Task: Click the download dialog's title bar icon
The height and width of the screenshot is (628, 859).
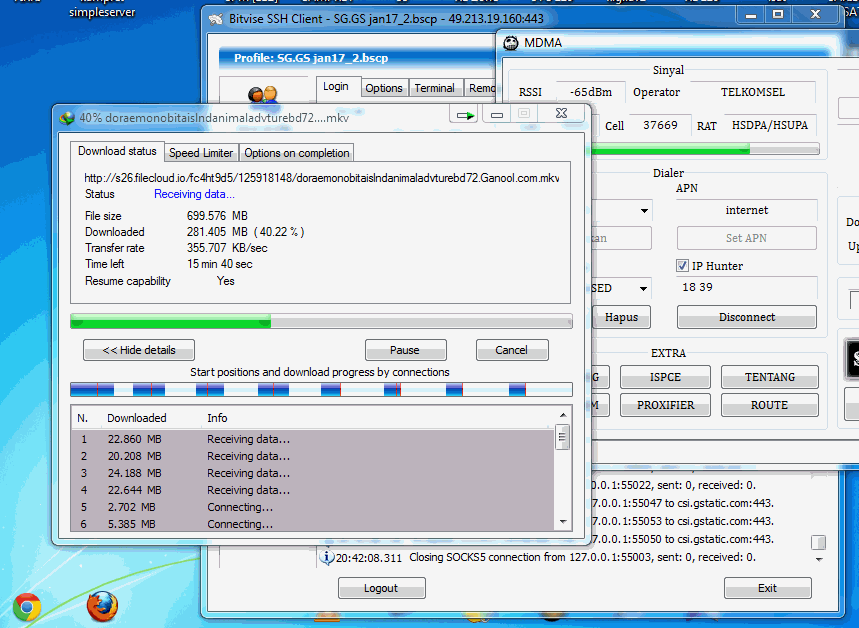Action: pyautogui.click(x=67, y=118)
